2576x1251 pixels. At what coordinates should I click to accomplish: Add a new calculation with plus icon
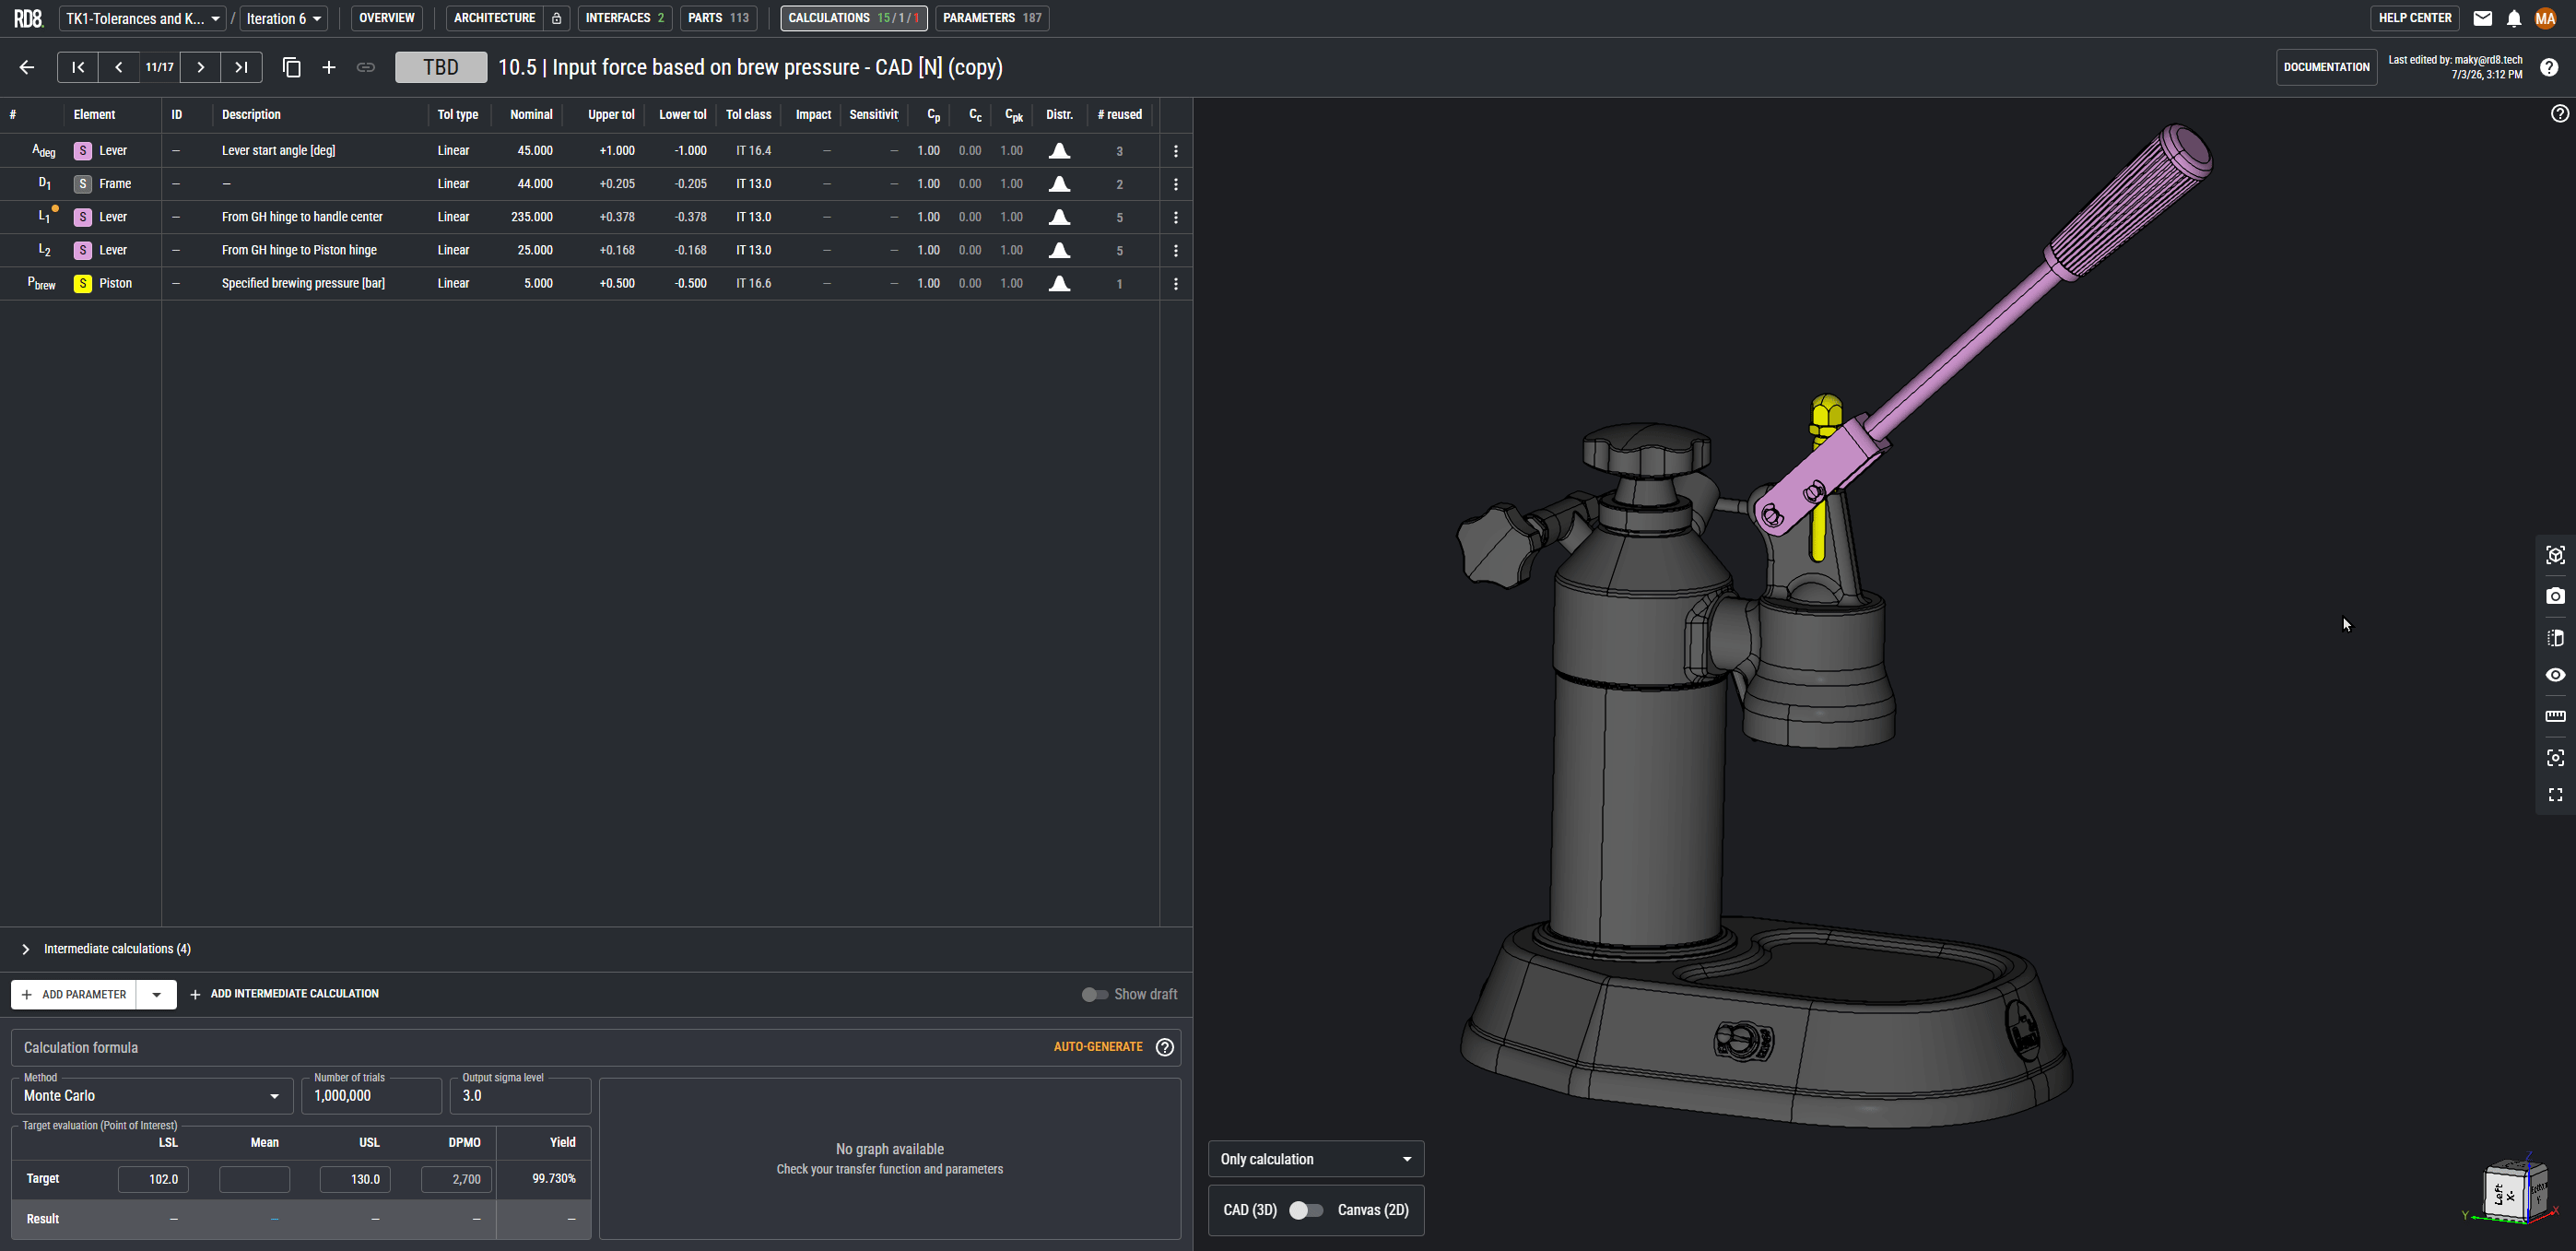328,67
